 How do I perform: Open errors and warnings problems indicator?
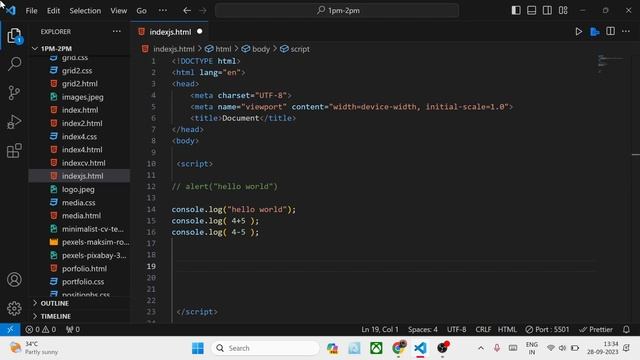(41, 329)
